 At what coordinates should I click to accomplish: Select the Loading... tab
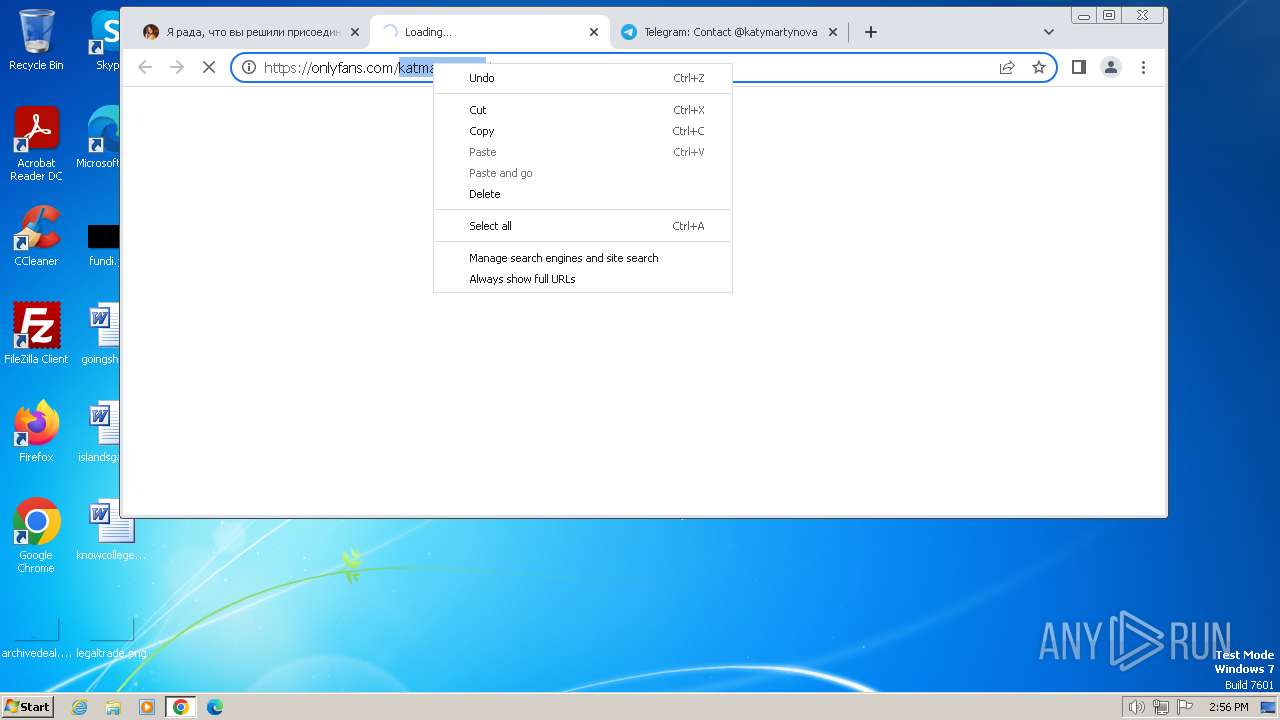490,32
